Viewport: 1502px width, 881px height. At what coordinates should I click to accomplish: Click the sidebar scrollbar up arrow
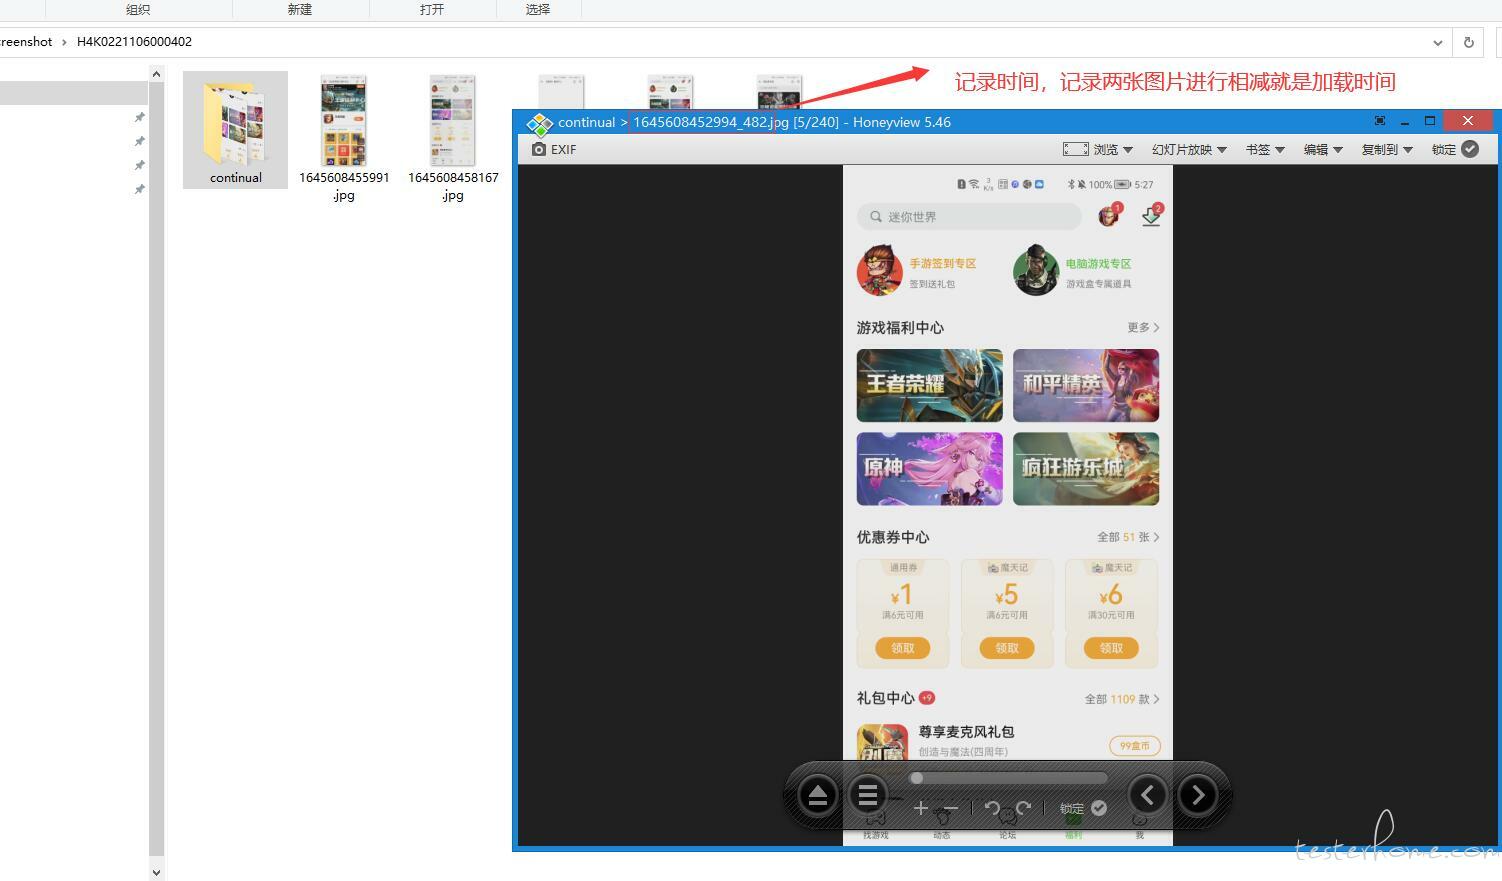156,74
